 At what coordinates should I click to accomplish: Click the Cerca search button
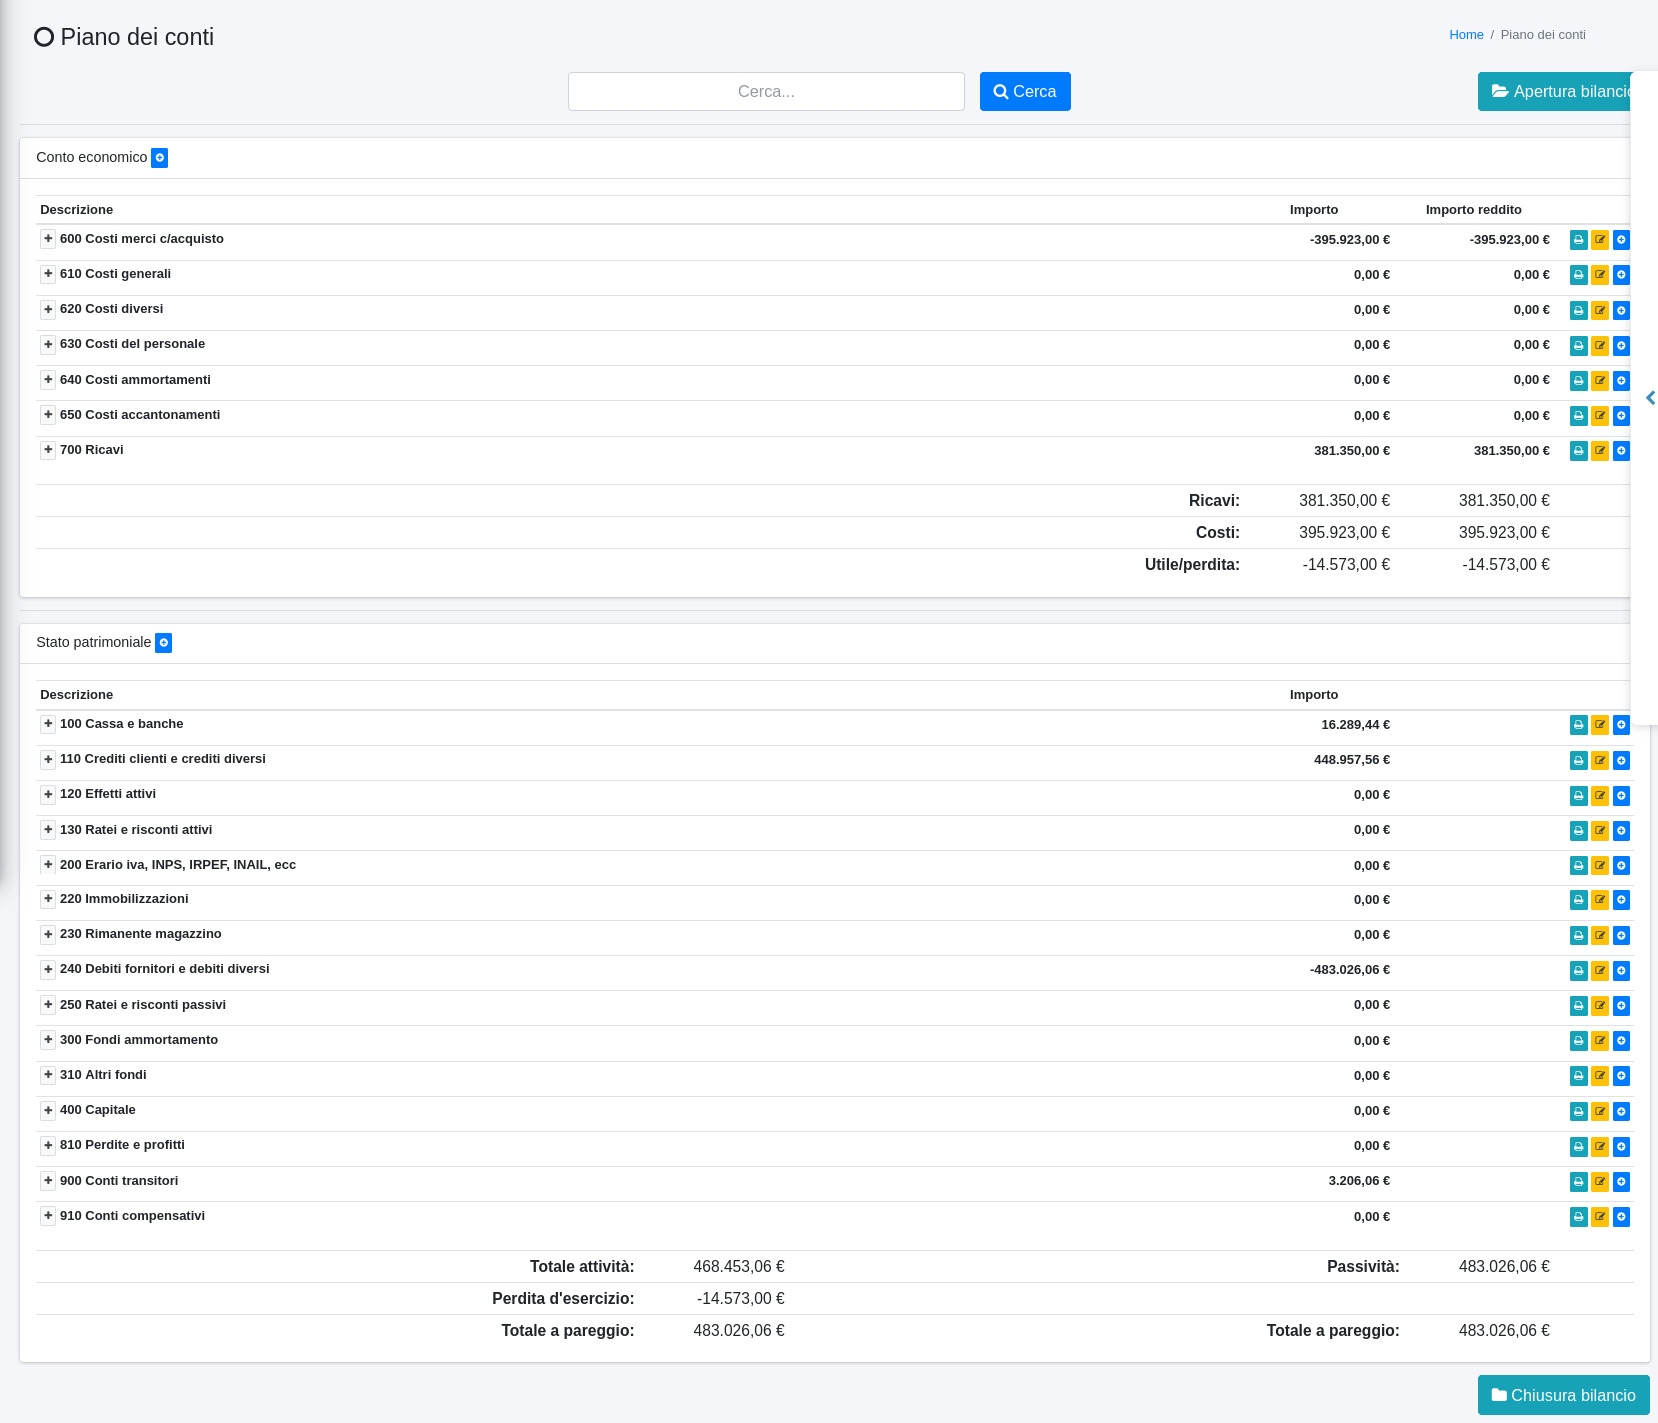[1024, 92]
